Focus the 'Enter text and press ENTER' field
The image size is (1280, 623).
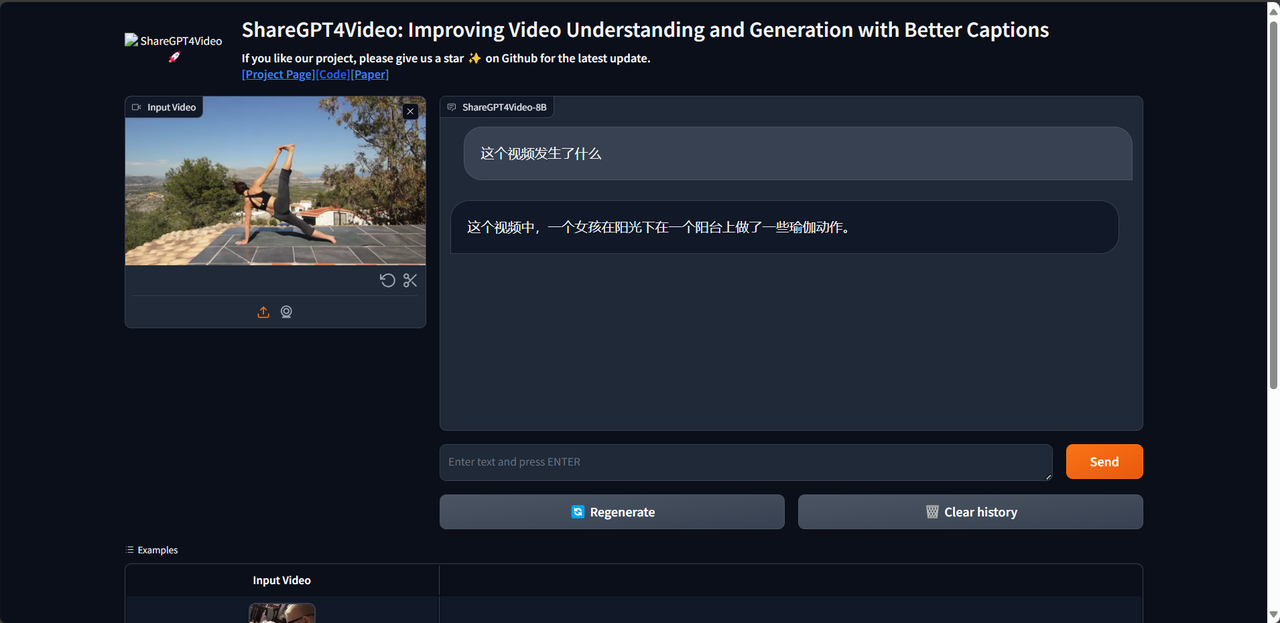pyautogui.click(x=745, y=462)
